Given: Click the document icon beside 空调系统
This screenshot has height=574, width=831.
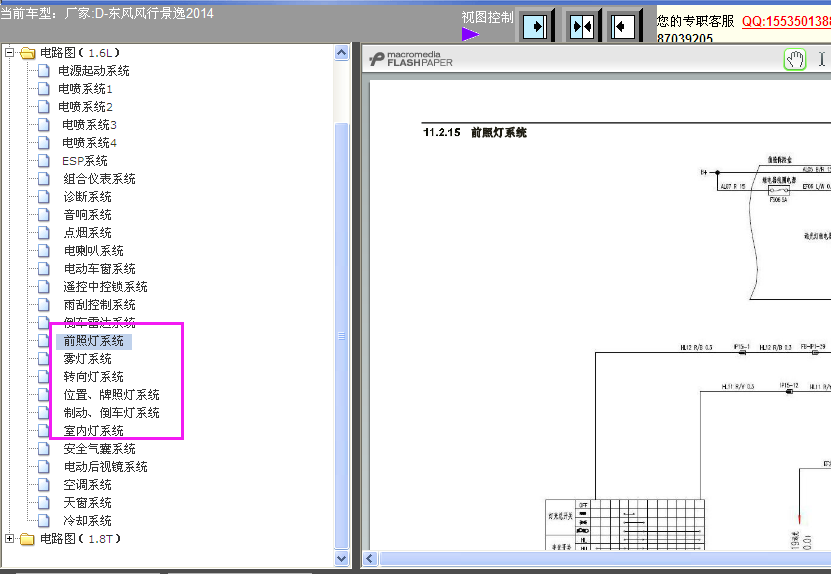Looking at the screenshot, I should click(44, 485).
